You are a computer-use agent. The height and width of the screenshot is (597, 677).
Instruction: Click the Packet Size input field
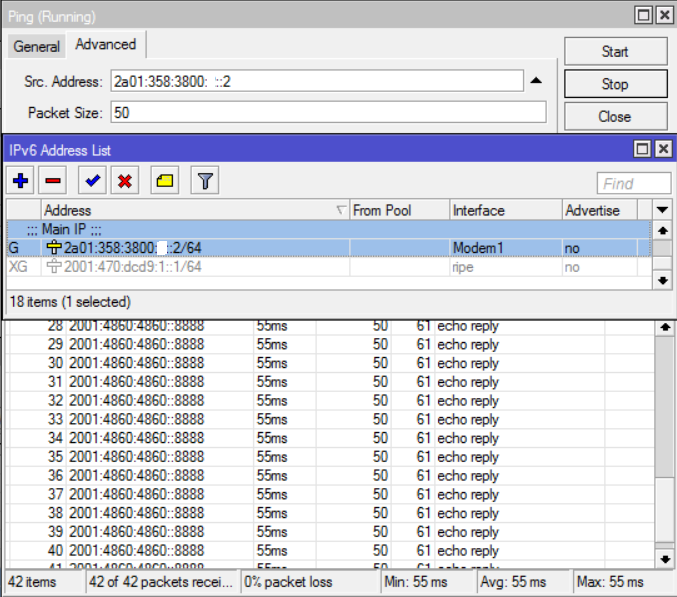tap(328, 112)
